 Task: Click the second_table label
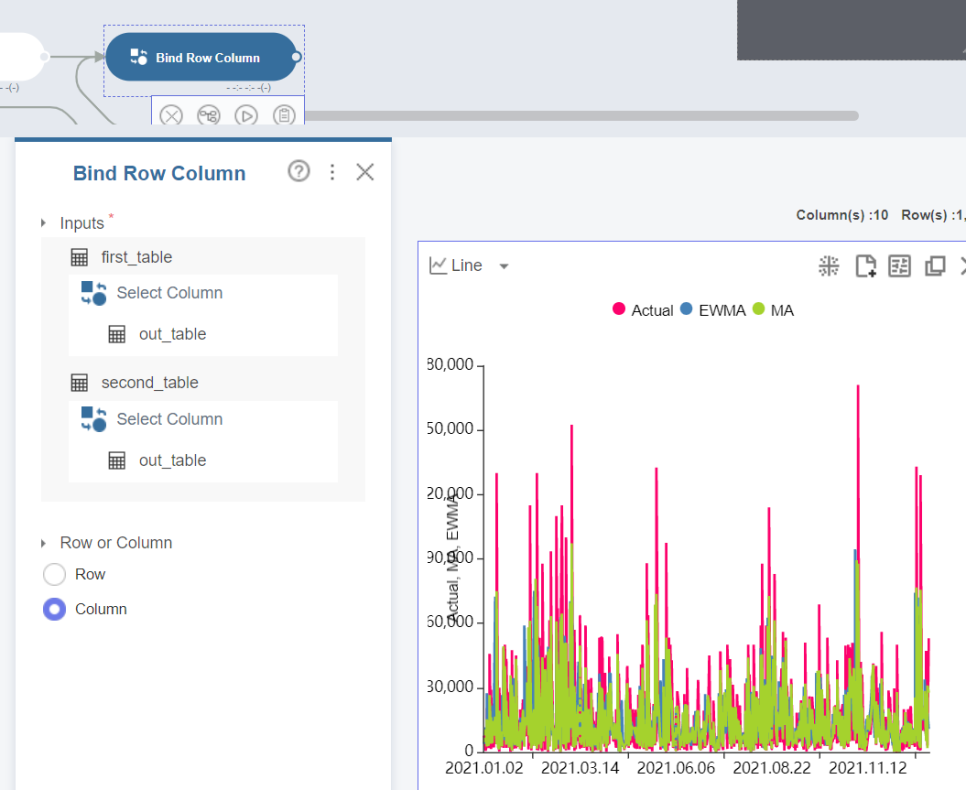150,383
